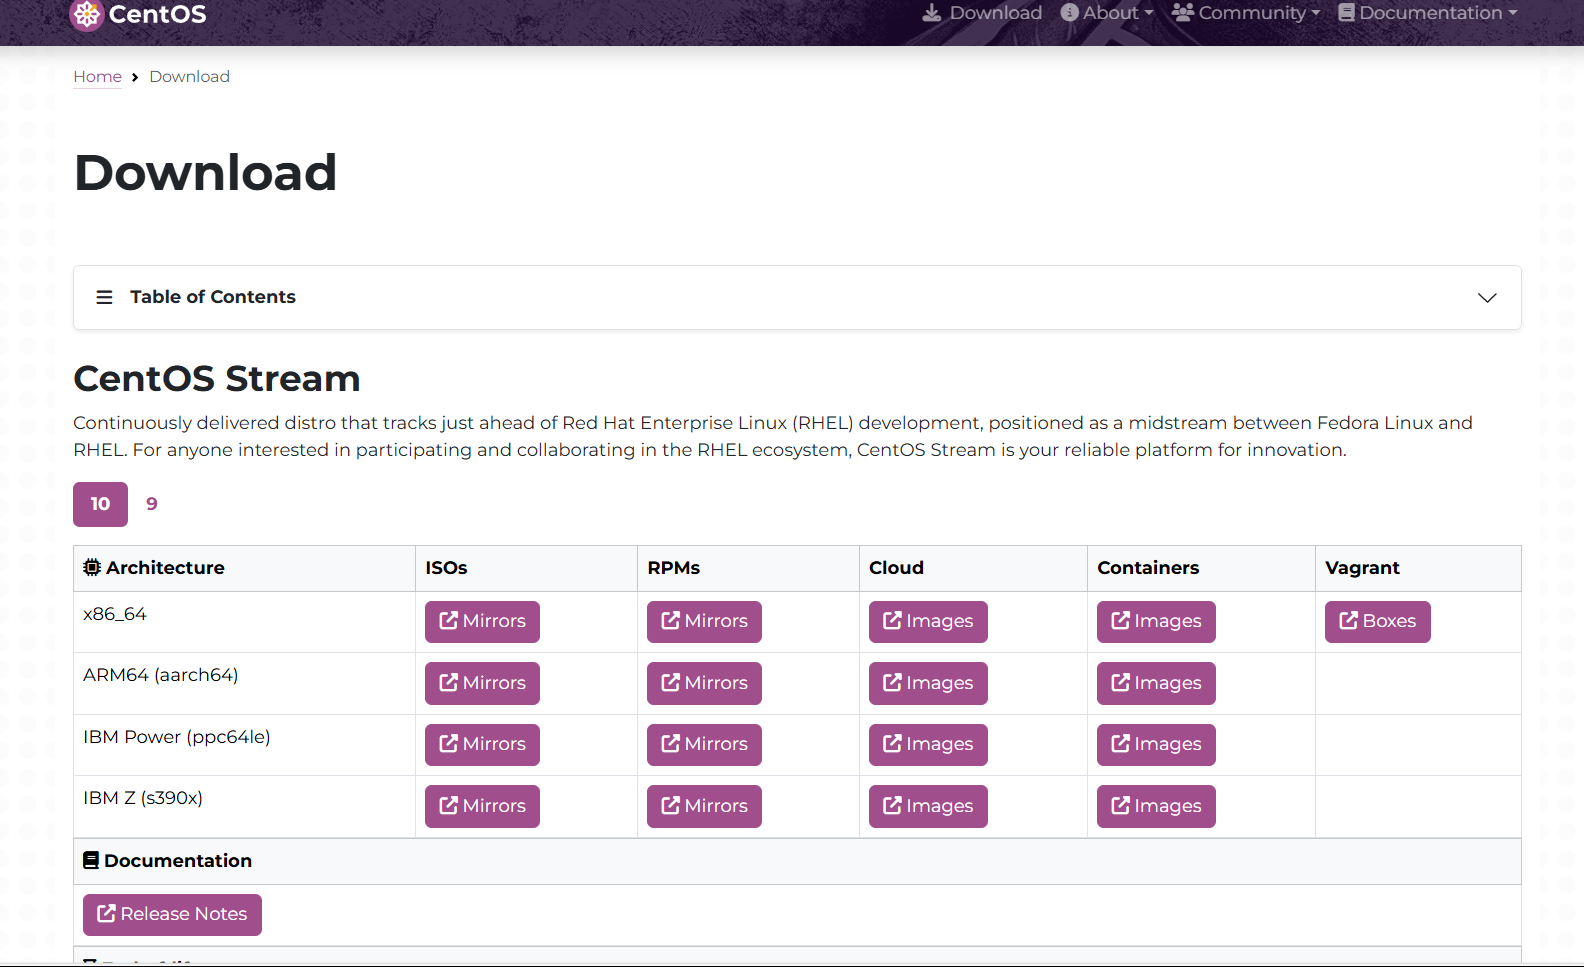Image resolution: width=1584 pixels, height=967 pixels.
Task: Open IBM Z RPMs Mirrors button
Action: click(704, 807)
